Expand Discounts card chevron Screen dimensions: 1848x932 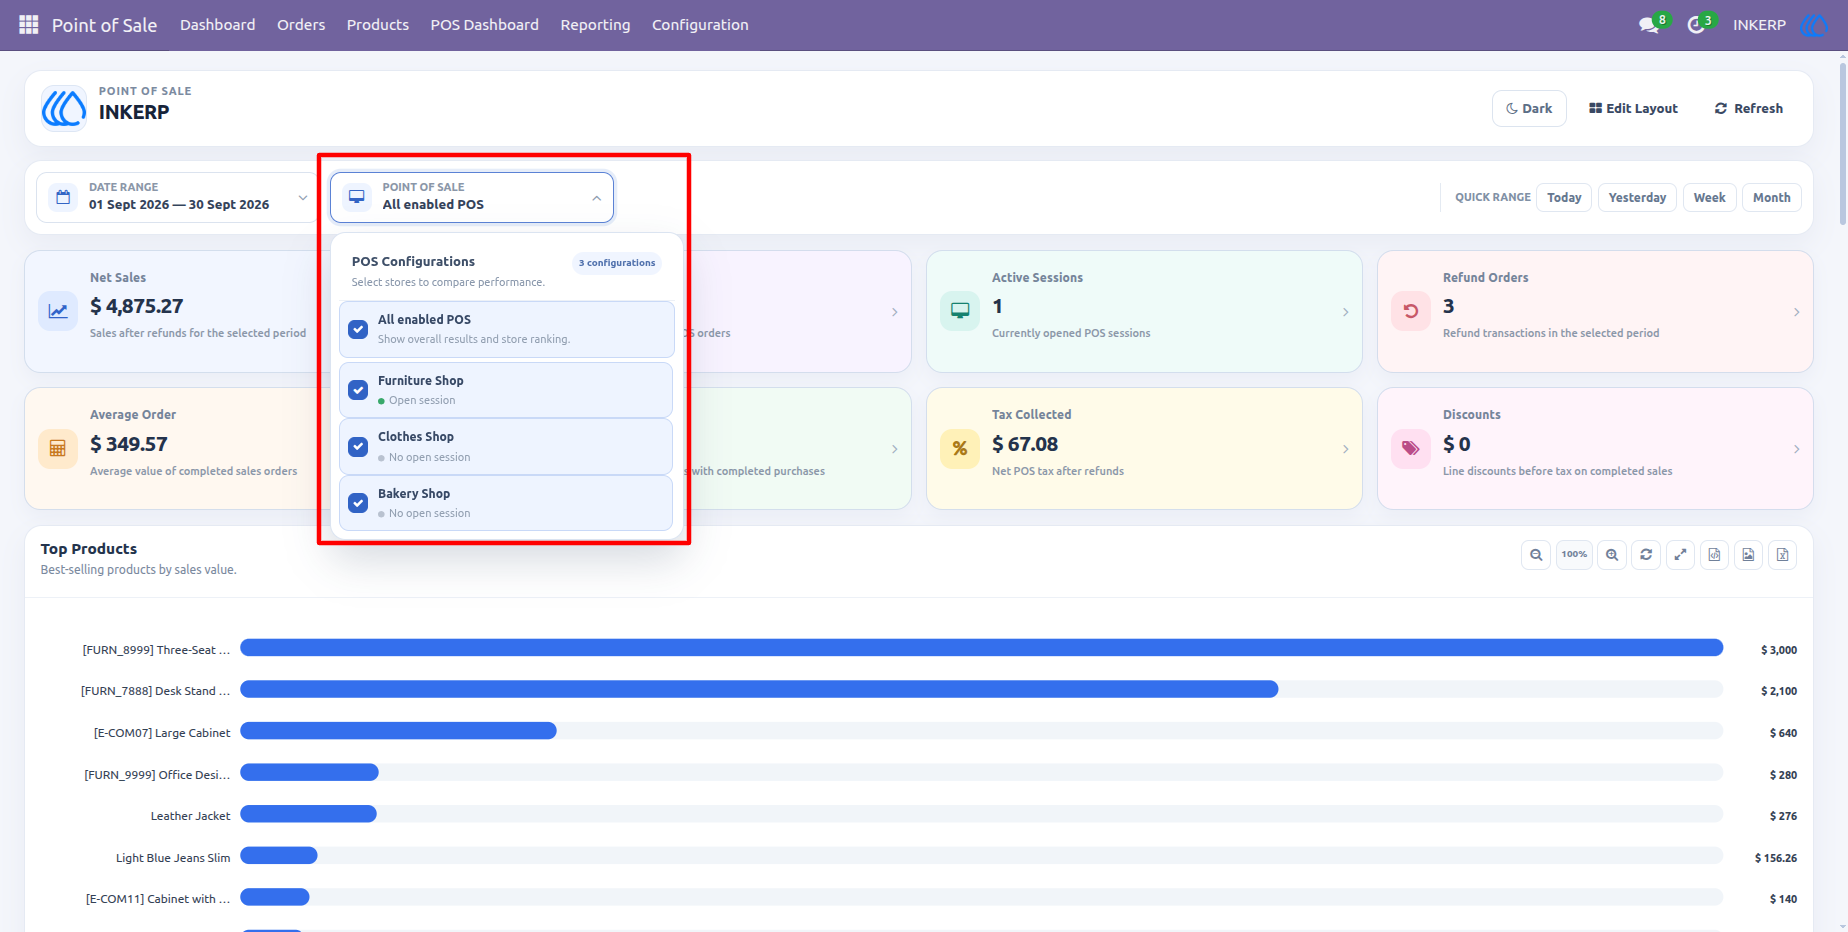1797,449
